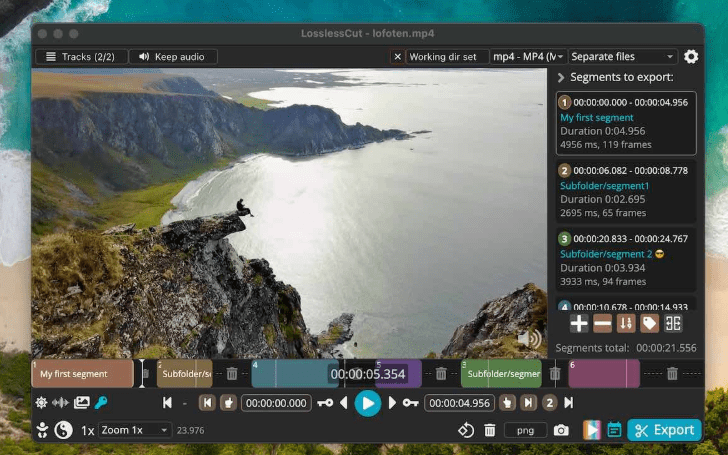Click the change segment order icon
728x455 pixels.
coord(626,324)
